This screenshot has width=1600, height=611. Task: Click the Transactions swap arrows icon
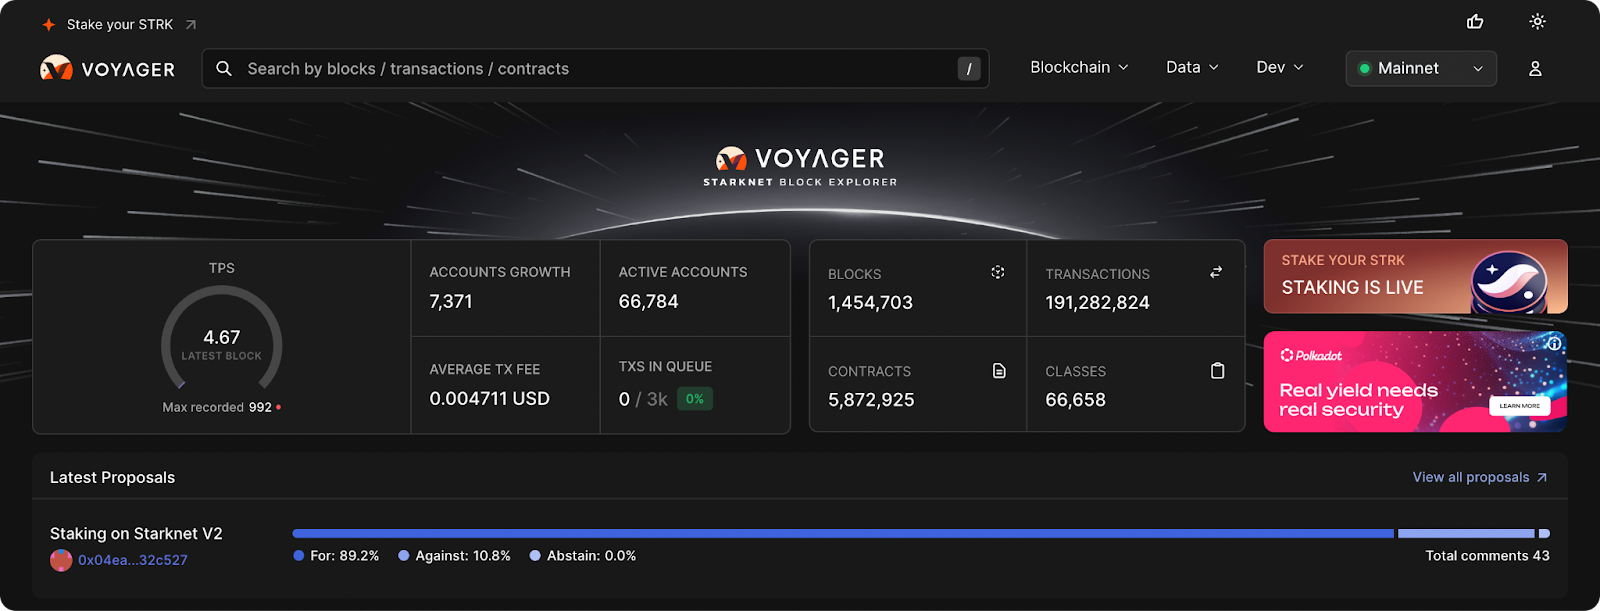[1216, 272]
